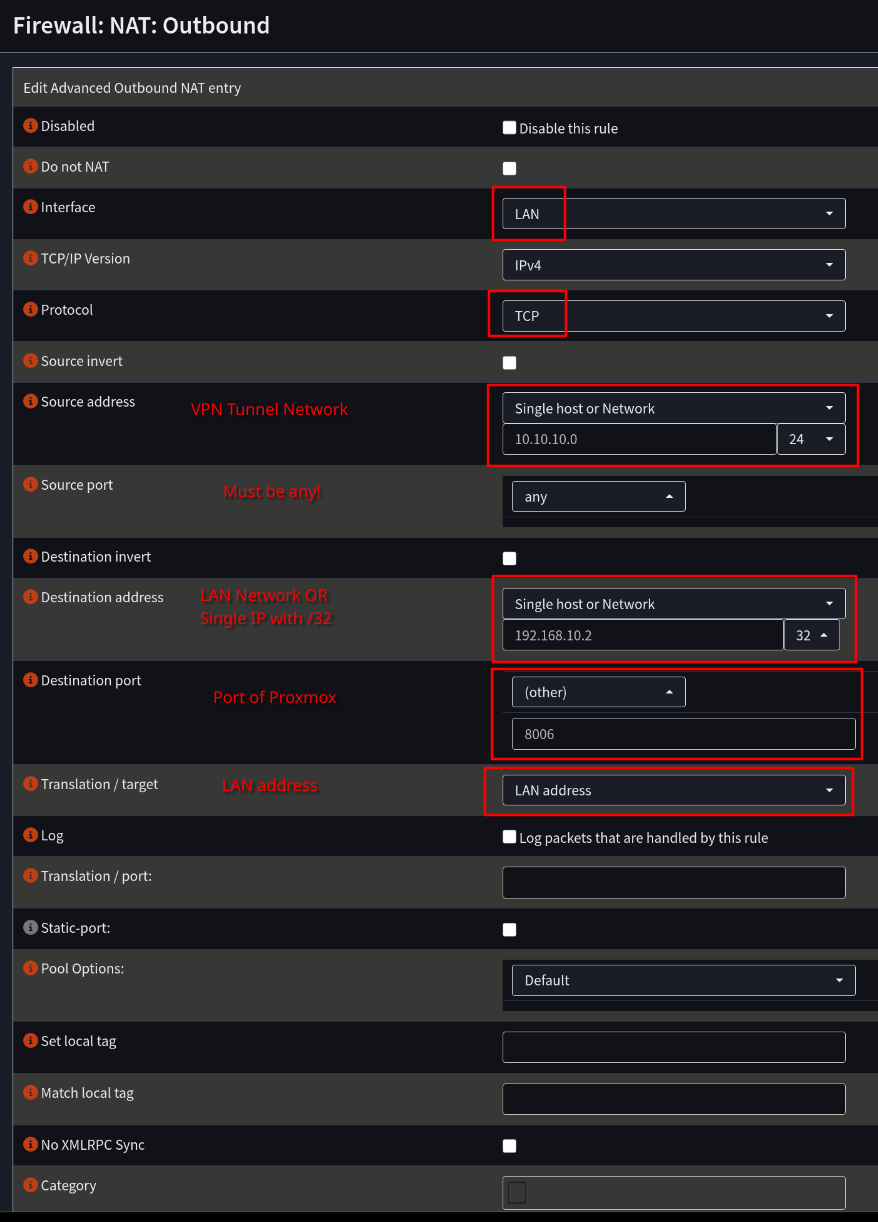This screenshot has height=1222, width=878.
Task: Click the grey Static-port info icon
Action: pos(30,928)
